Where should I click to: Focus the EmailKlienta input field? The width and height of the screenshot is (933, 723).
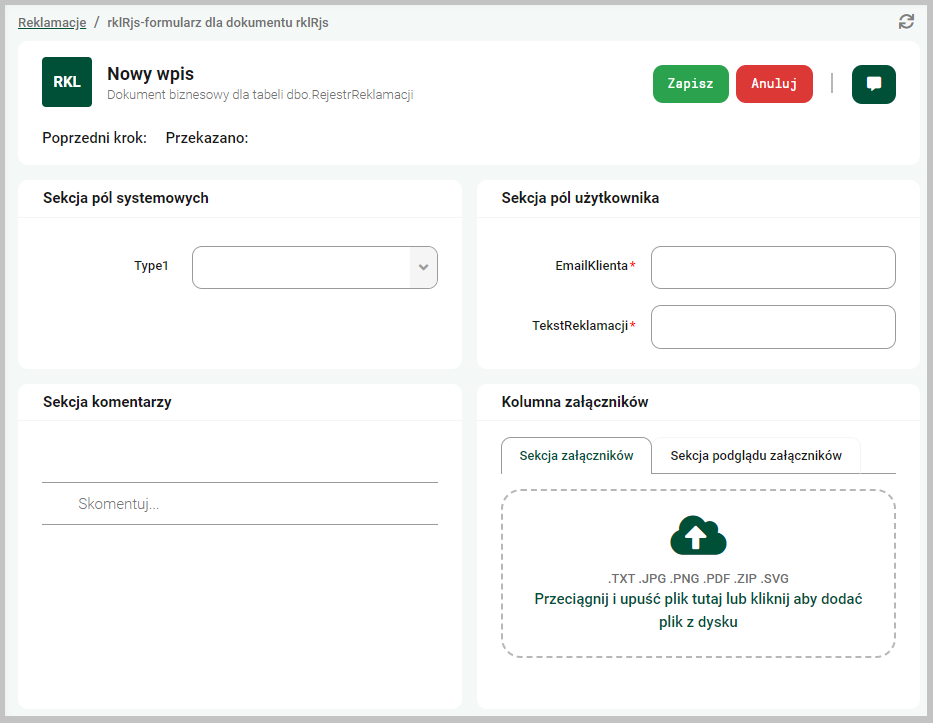(773, 268)
